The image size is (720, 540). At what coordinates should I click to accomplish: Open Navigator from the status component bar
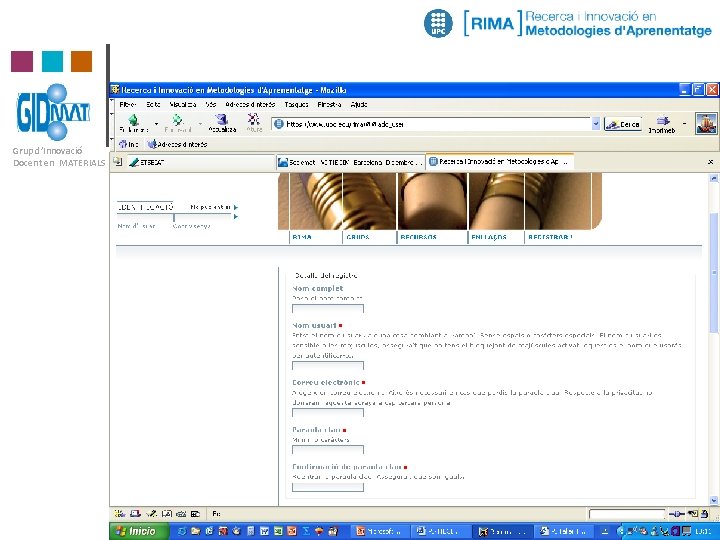[x=119, y=514]
